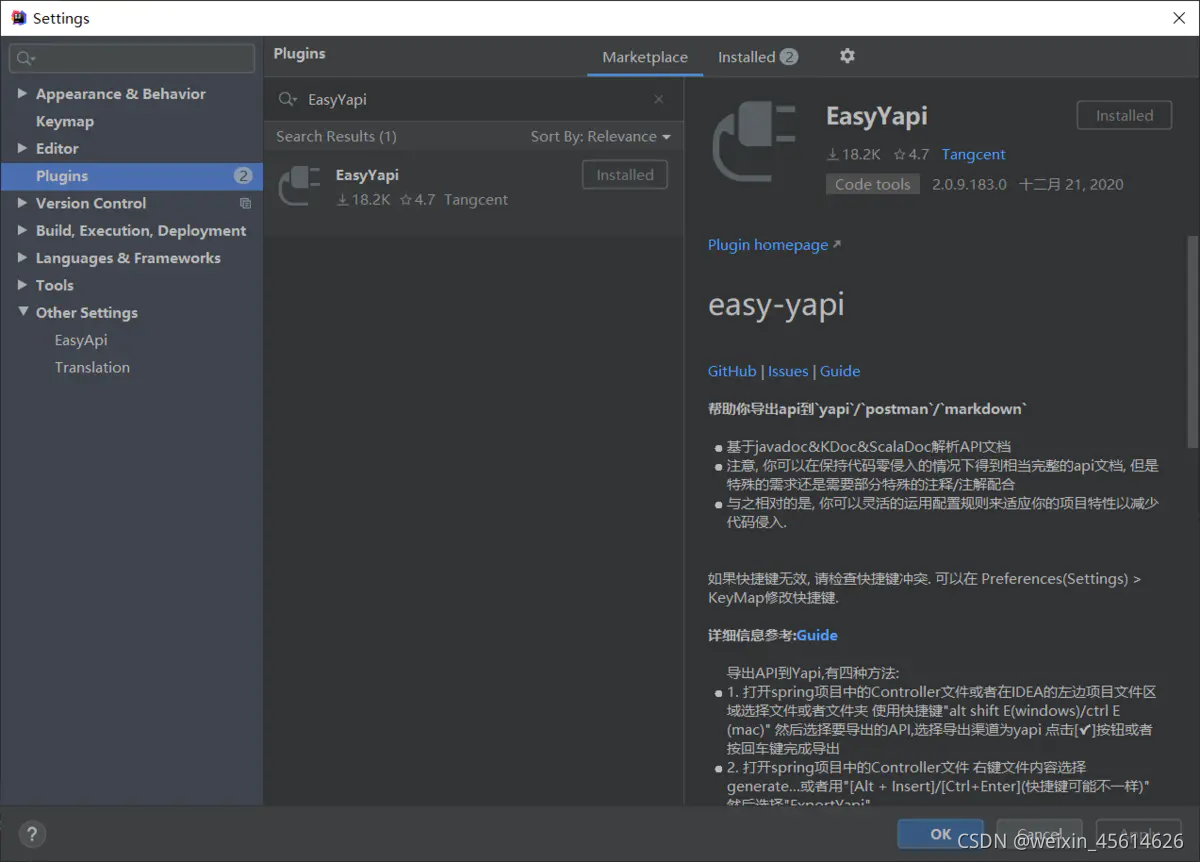
Task: Switch to the Marketplace tab
Action: tap(645, 57)
